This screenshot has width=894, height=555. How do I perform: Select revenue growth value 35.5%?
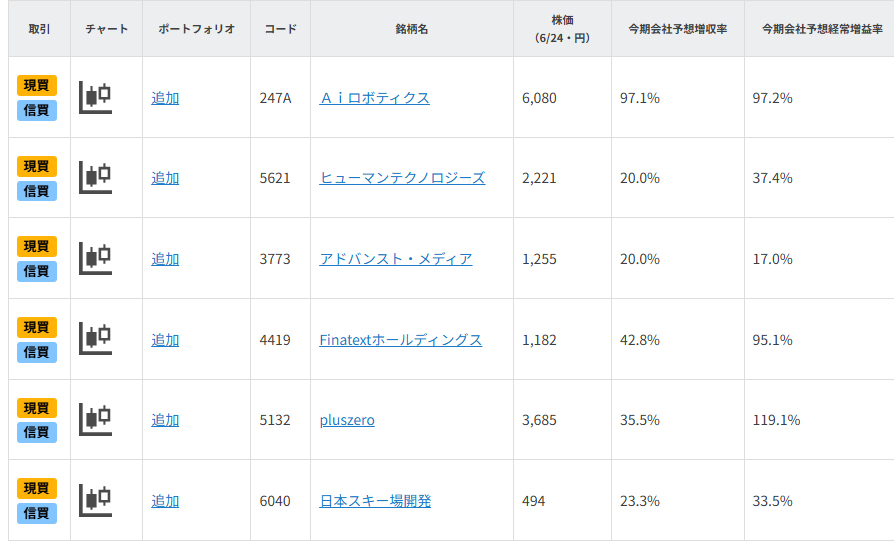pos(640,420)
